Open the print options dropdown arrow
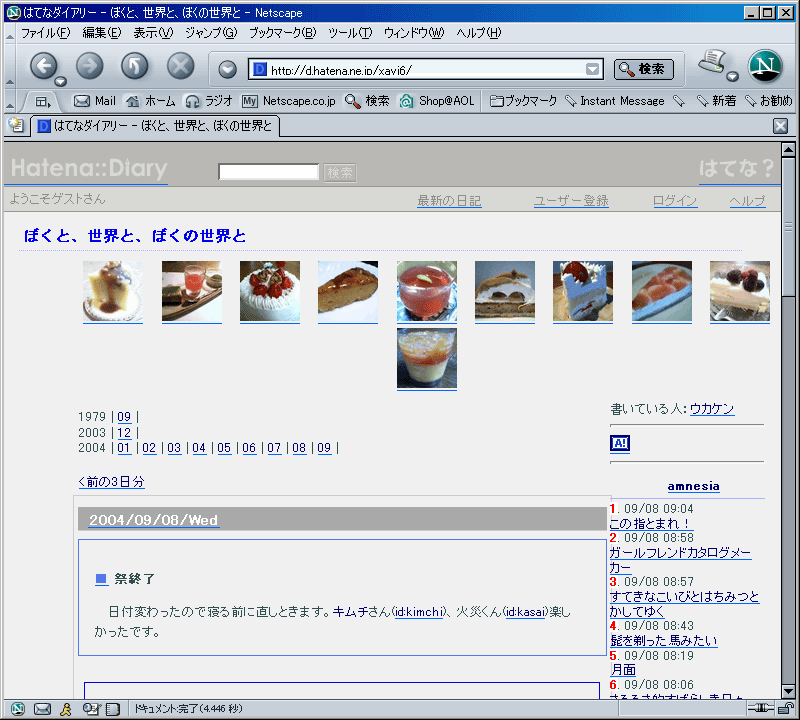800x720 pixels. pyautogui.click(x=733, y=77)
